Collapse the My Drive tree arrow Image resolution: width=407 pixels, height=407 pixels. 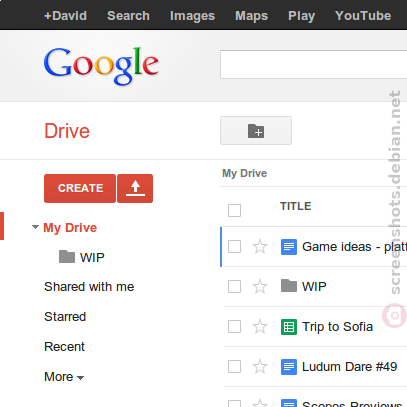point(35,227)
